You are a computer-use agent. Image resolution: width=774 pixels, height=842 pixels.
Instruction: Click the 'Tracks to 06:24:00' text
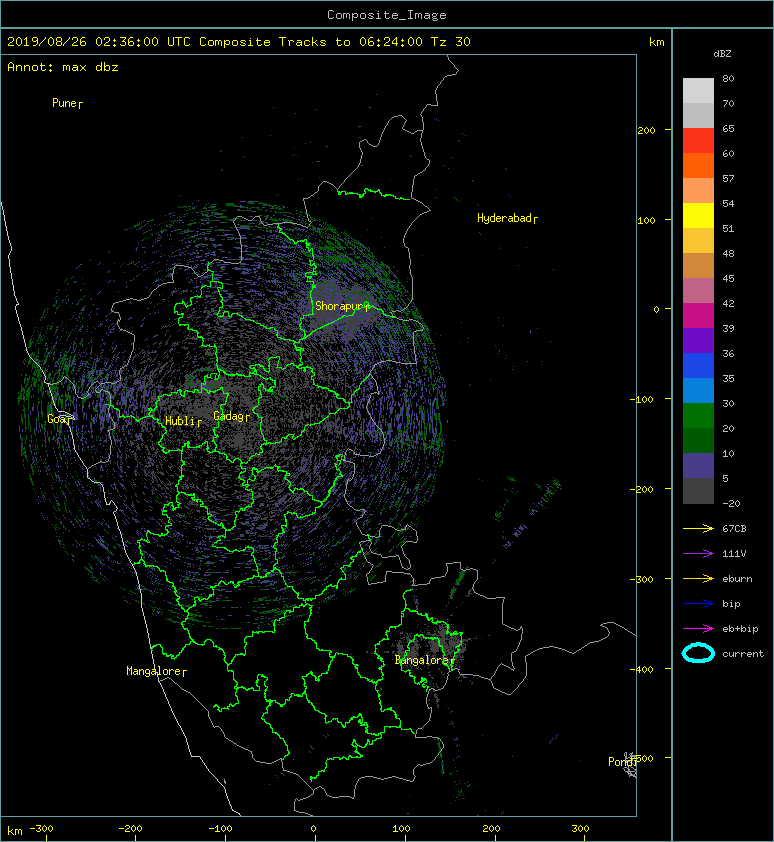pos(351,42)
